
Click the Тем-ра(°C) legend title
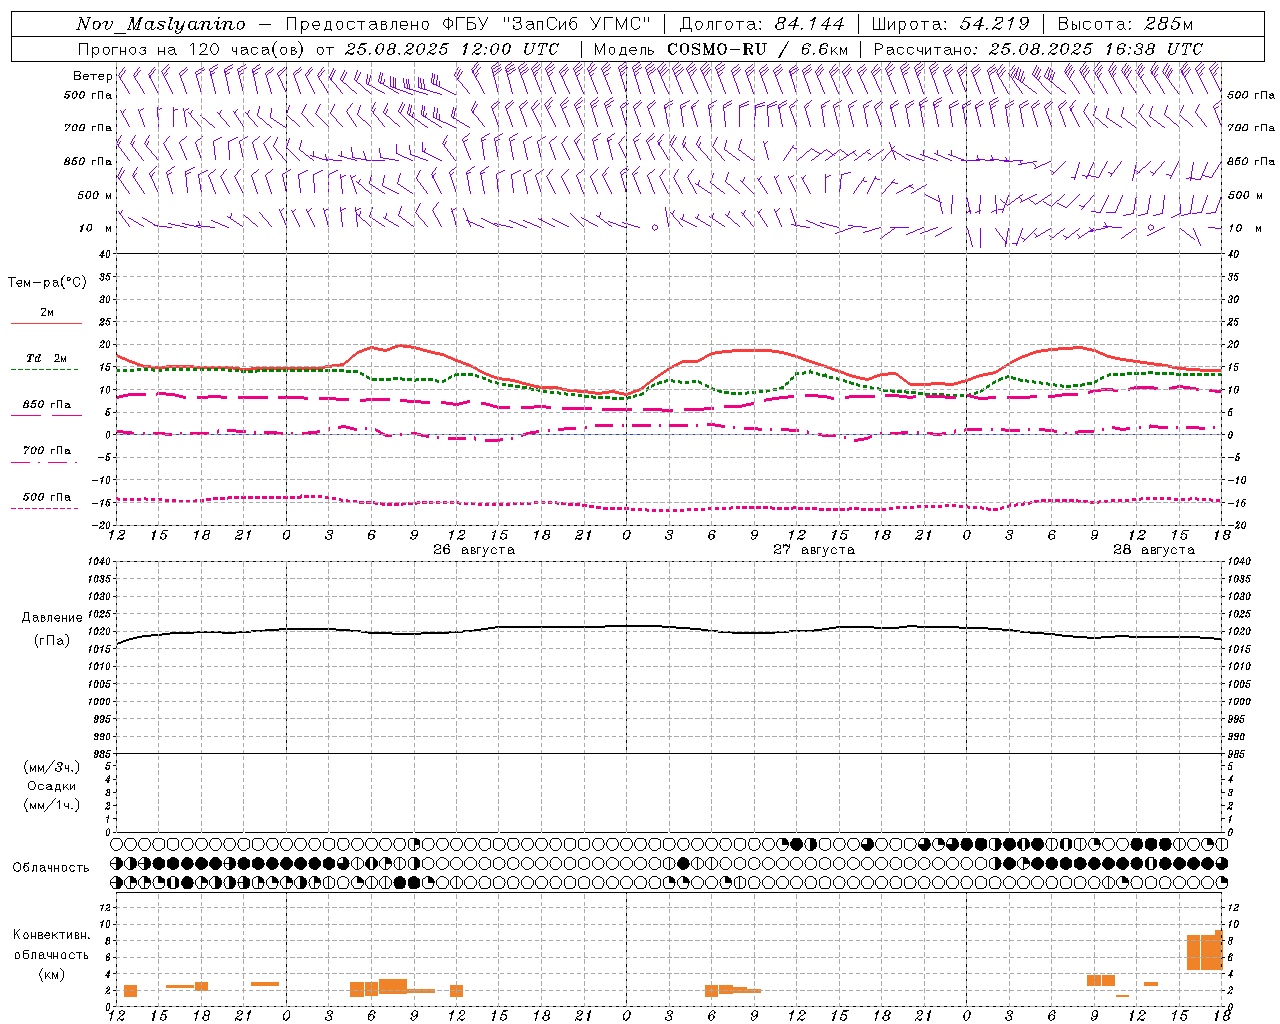point(47,283)
